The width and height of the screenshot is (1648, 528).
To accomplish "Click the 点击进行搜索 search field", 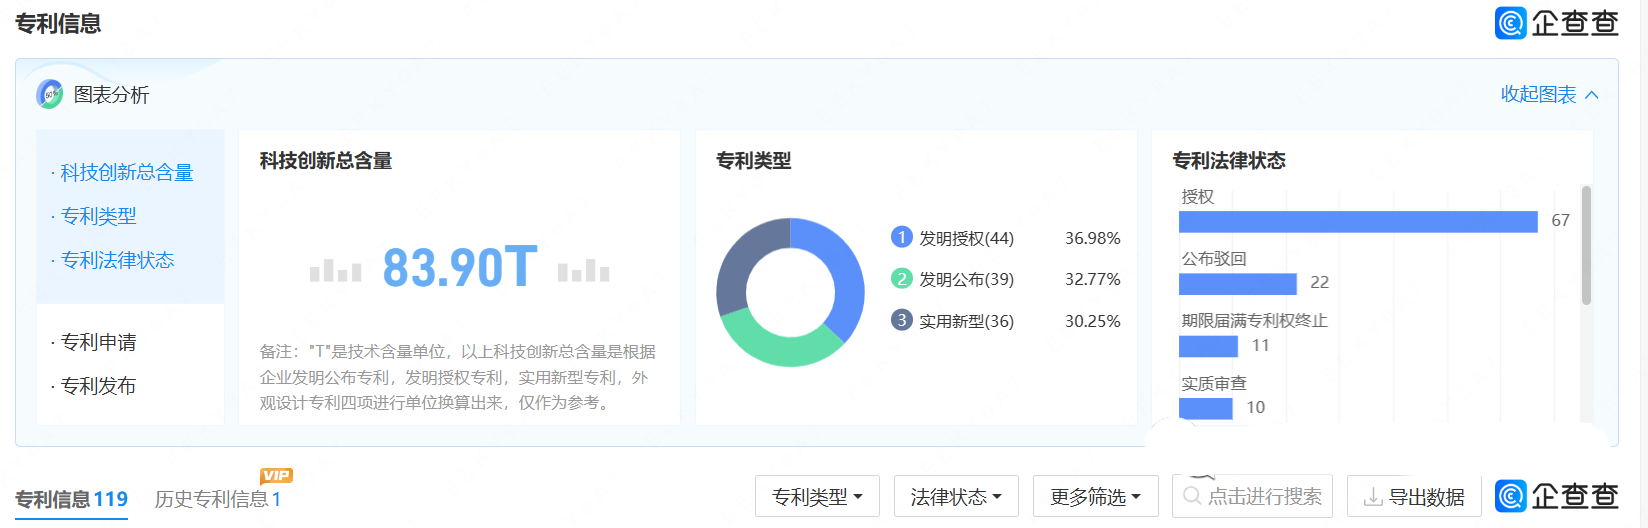I will pos(1252,496).
